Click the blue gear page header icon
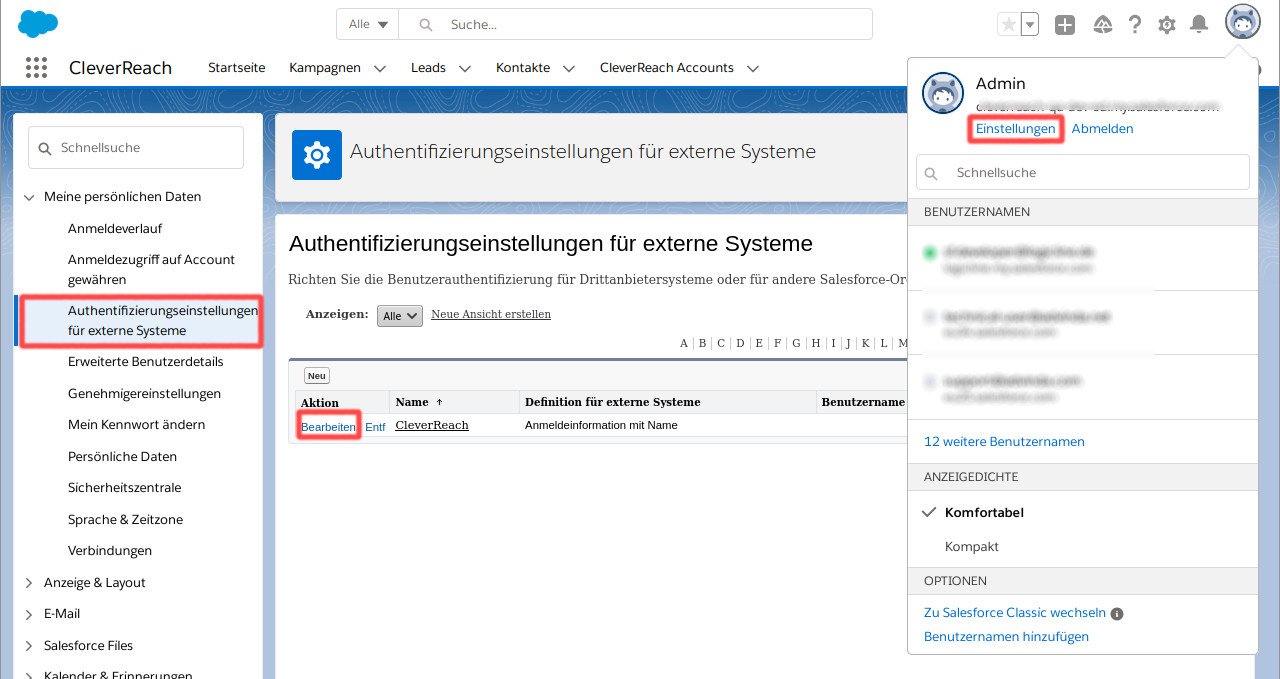Image resolution: width=1280 pixels, height=679 pixels. (x=317, y=155)
